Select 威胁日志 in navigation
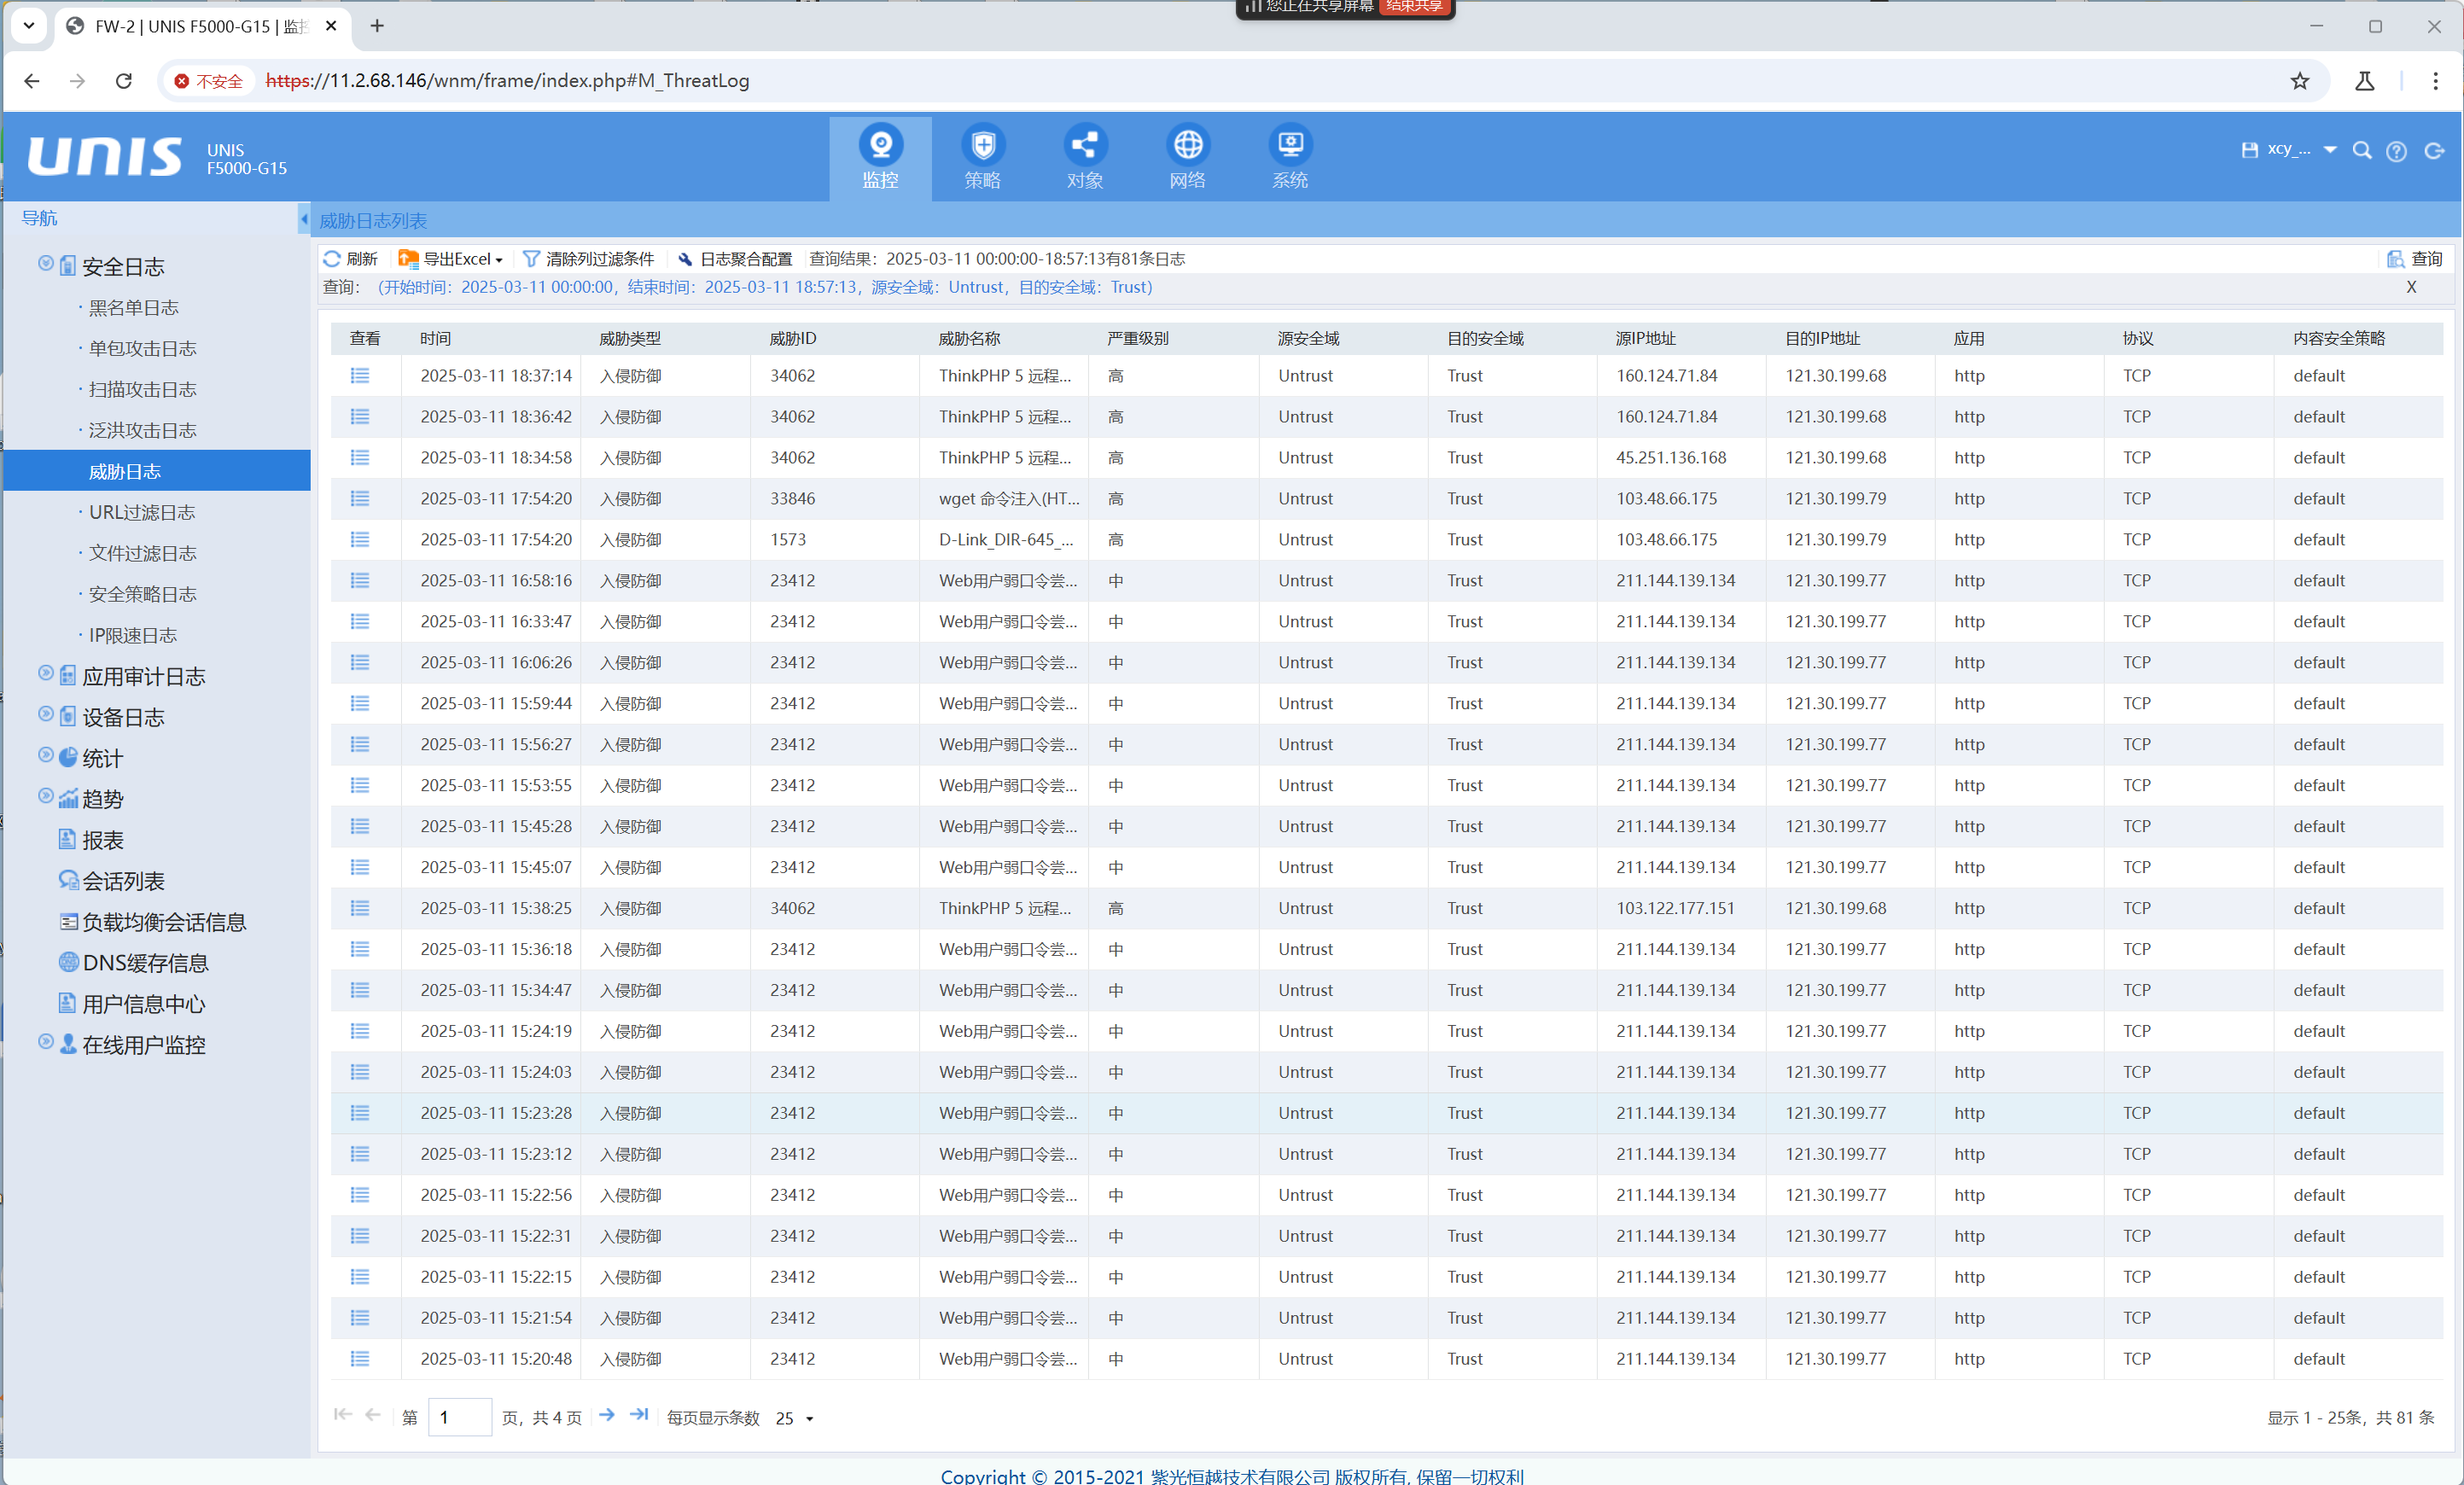This screenshot has width=2464, height=1485. (157, 471)
